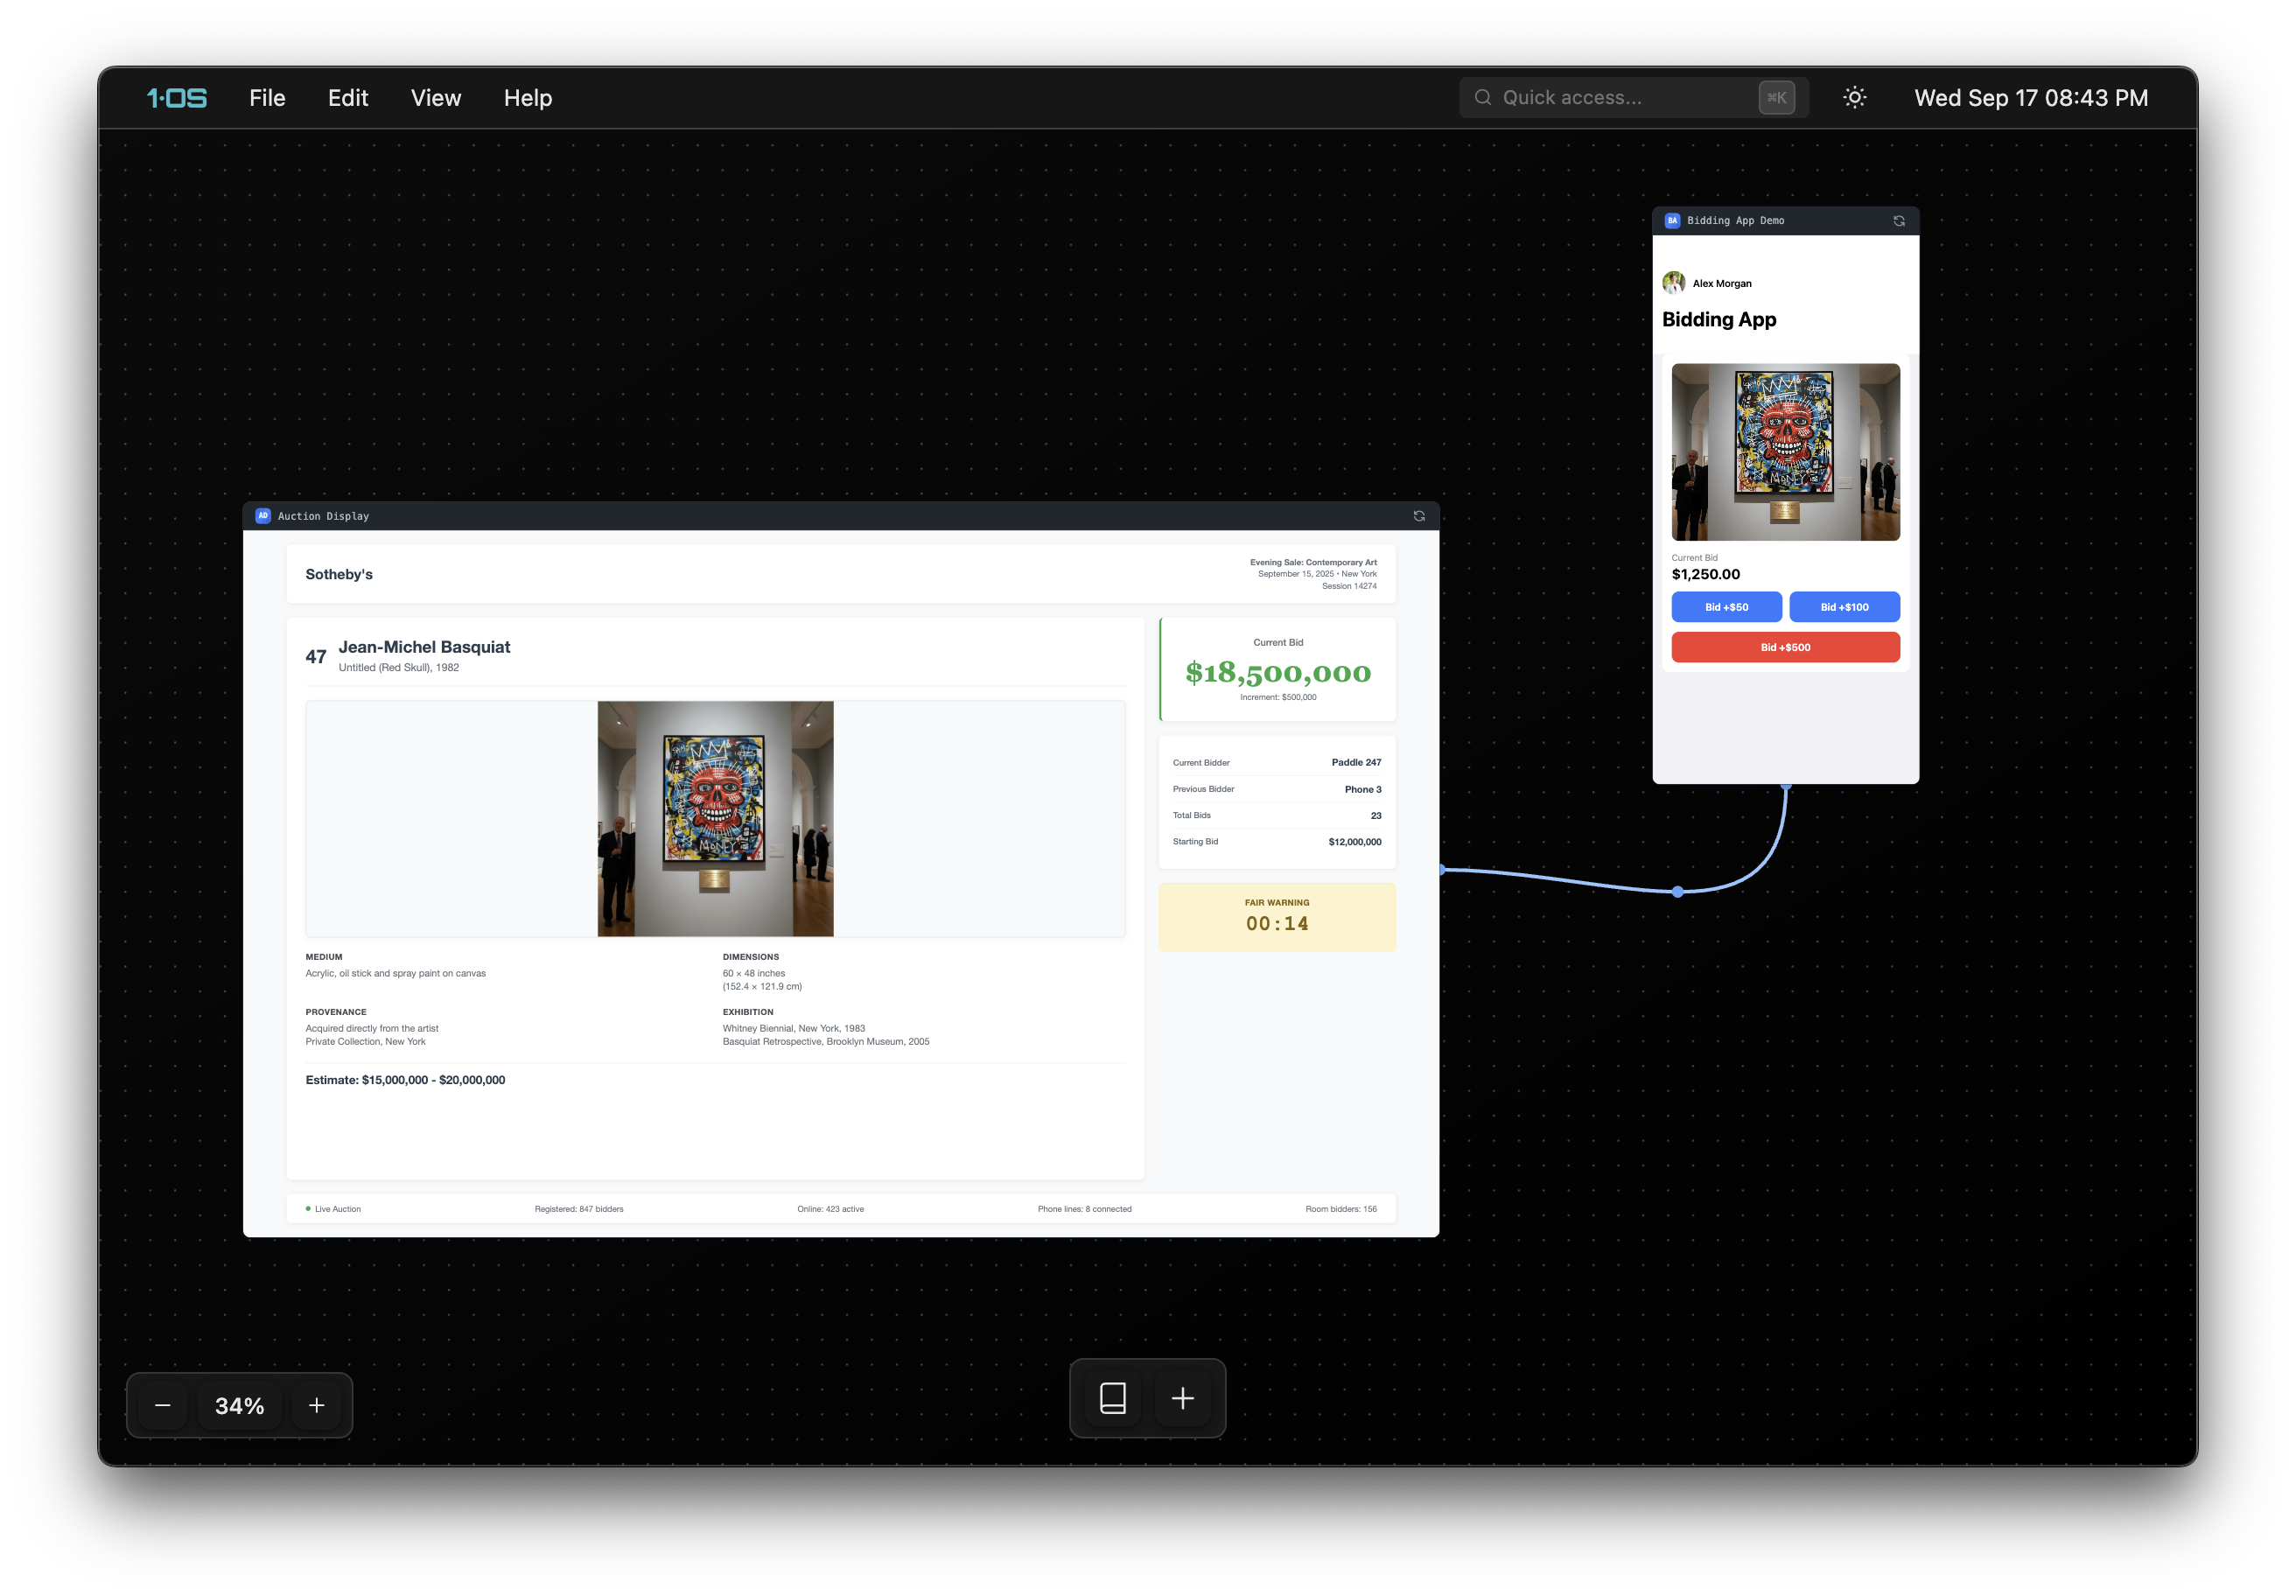Focus the Quick access search field
This screenshot has width=2296, height=1596.
[x=1620, y=98]
